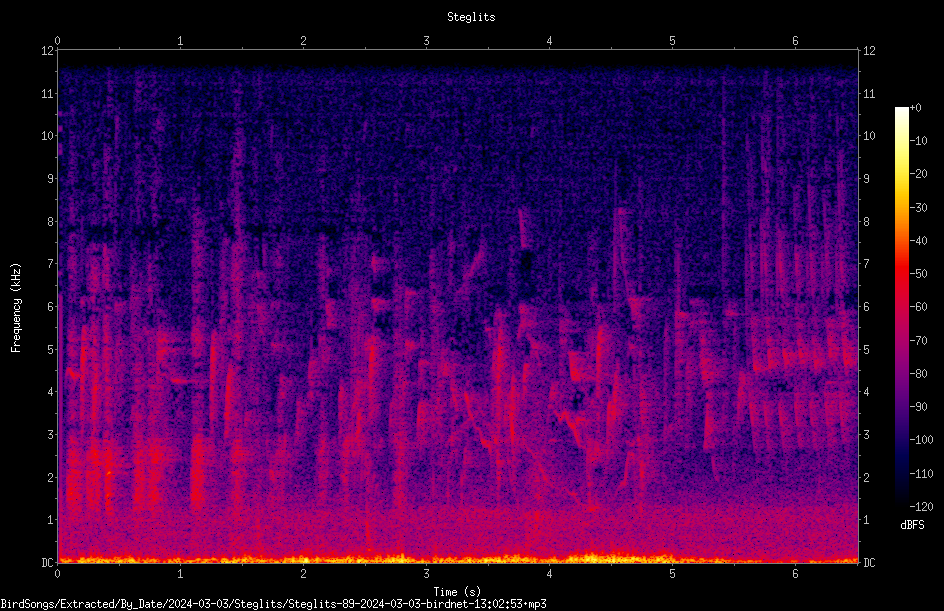Click the +0 label on color scale
Screen dimensions: 944x611
[915, 108]
